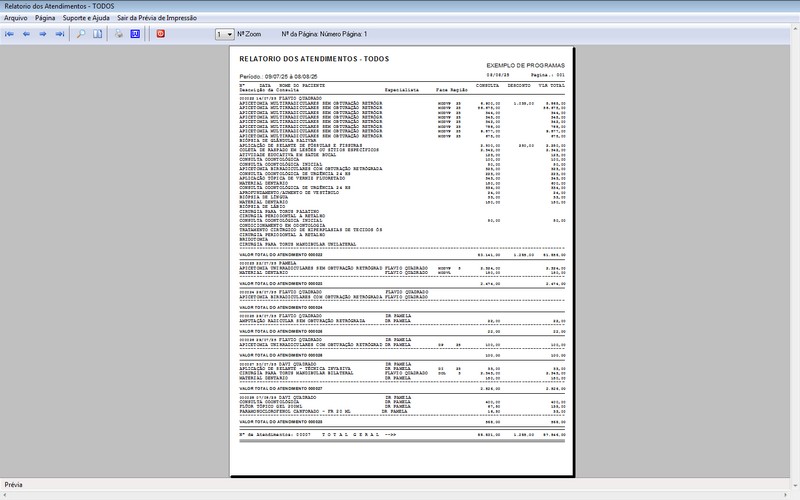Advance to next page arrow
The width and height of the screenshot is (800, 500).
click(x=43, y=34)
